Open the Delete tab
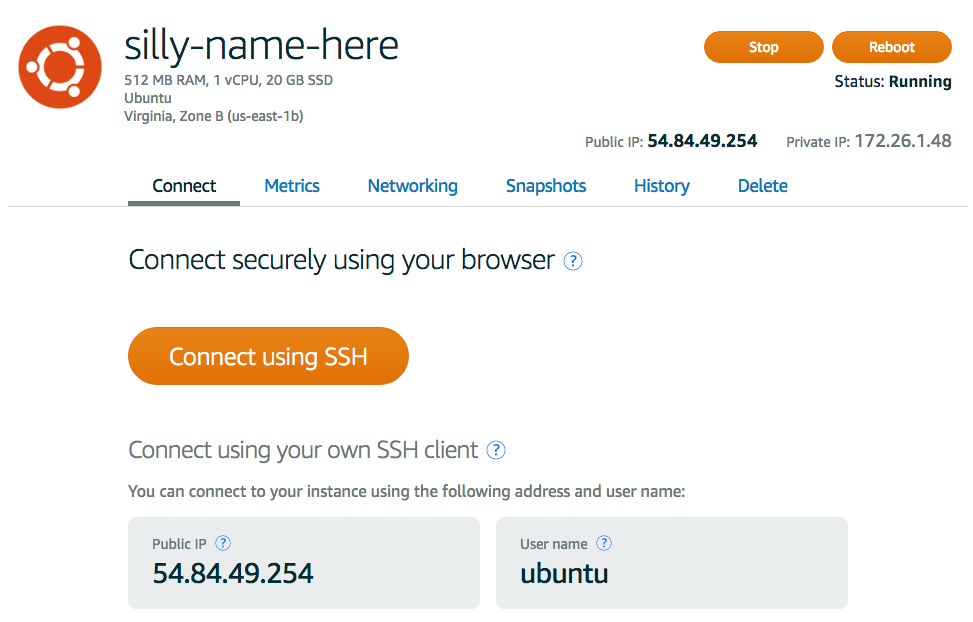 tap(763, 186)
